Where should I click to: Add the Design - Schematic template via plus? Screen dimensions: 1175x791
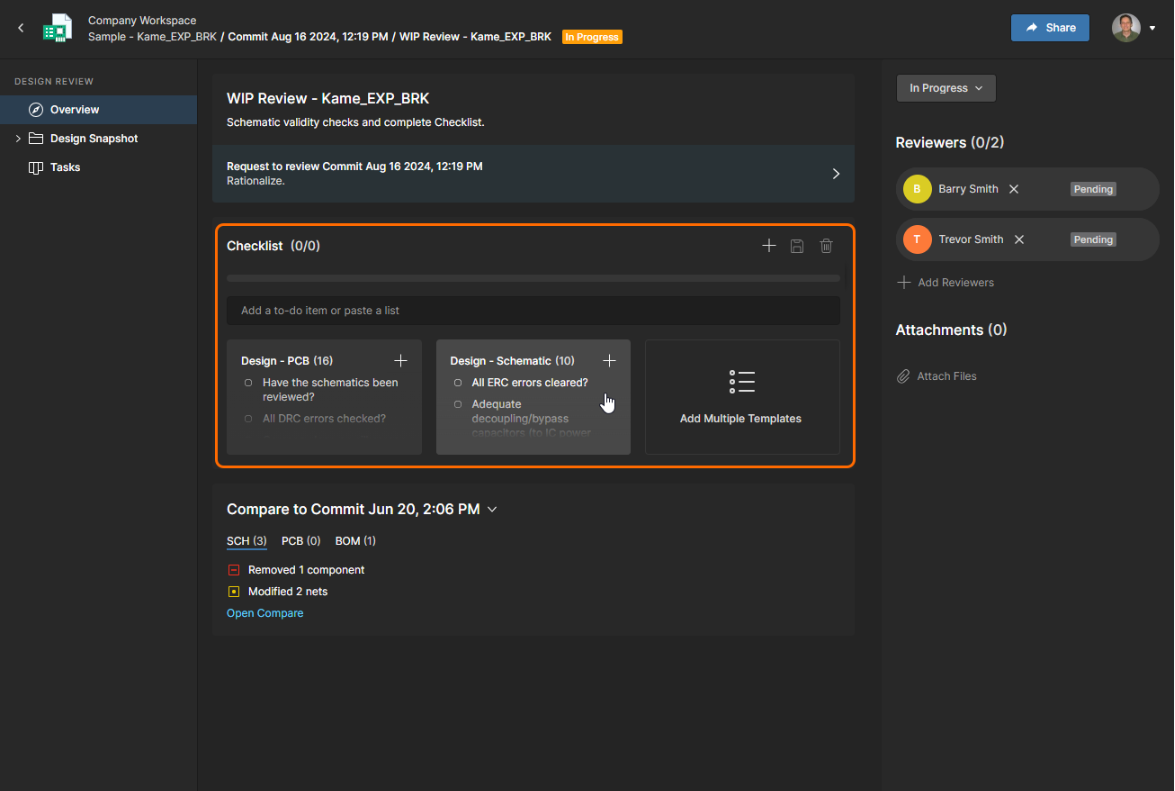[x=609, y=361]
